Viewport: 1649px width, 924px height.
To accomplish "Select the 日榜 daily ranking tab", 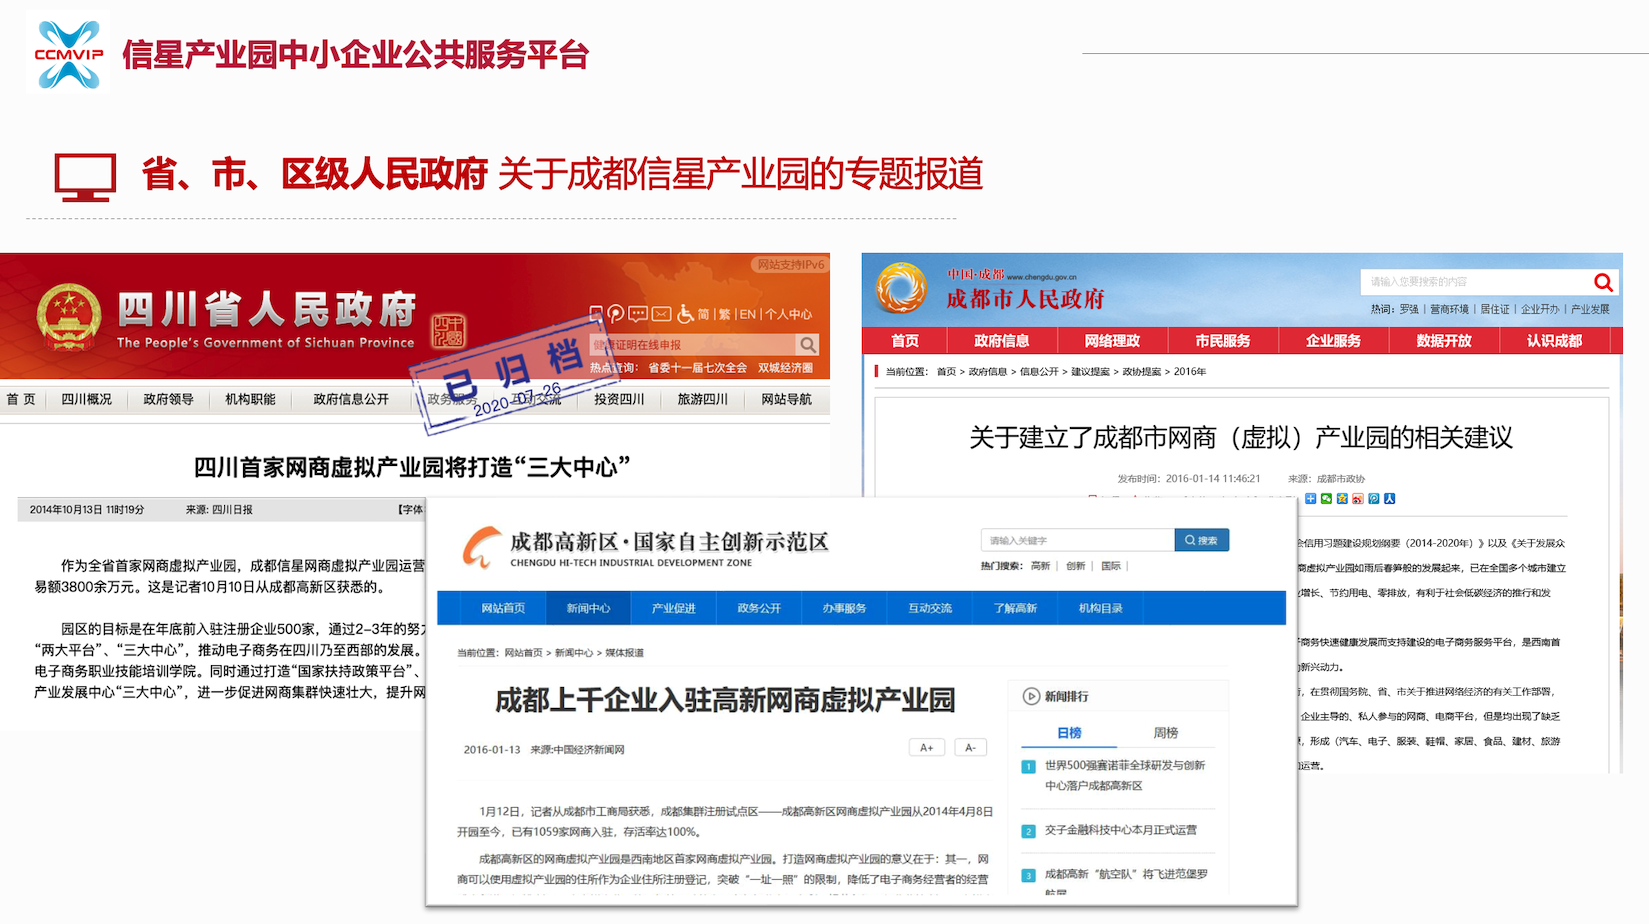I will [1069, 733].
